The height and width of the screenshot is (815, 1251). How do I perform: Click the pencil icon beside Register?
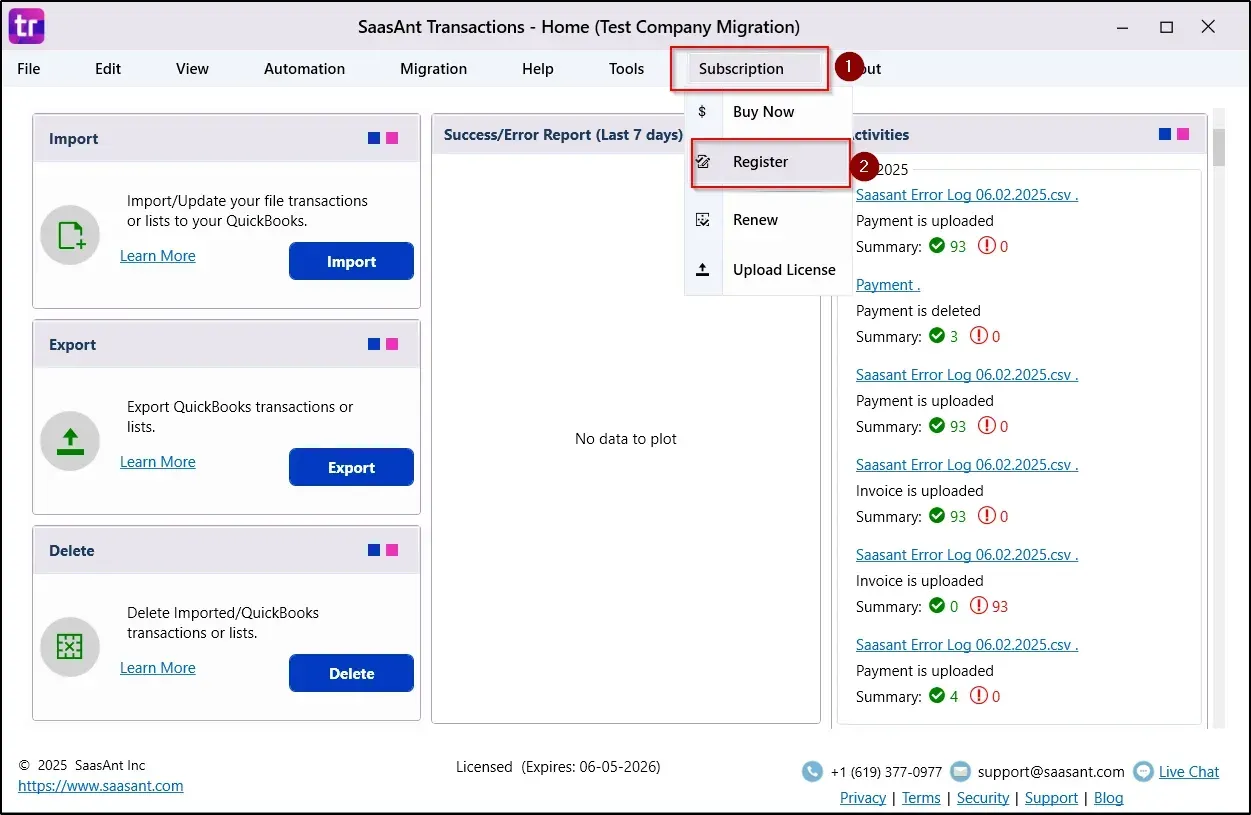(703, 162)
